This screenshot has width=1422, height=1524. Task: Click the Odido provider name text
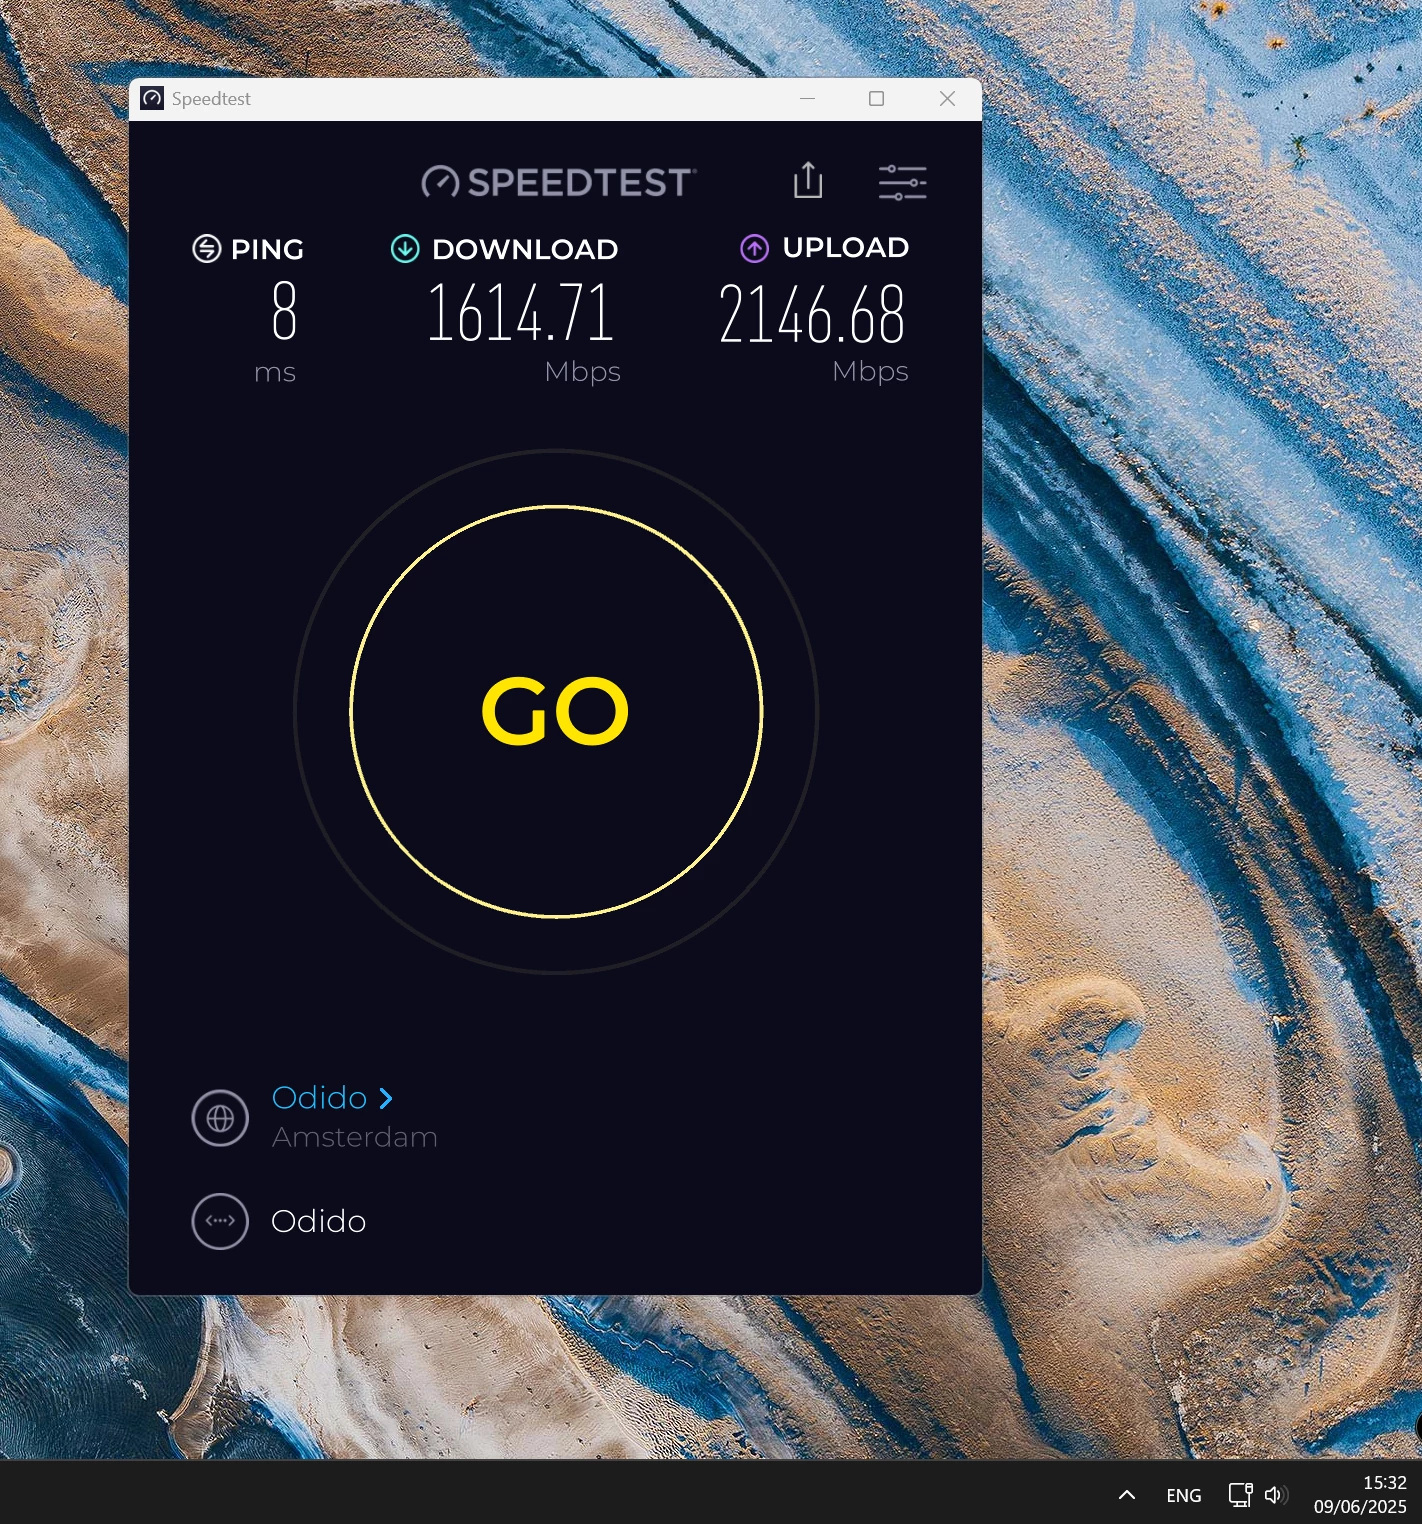coord(319,1221)
